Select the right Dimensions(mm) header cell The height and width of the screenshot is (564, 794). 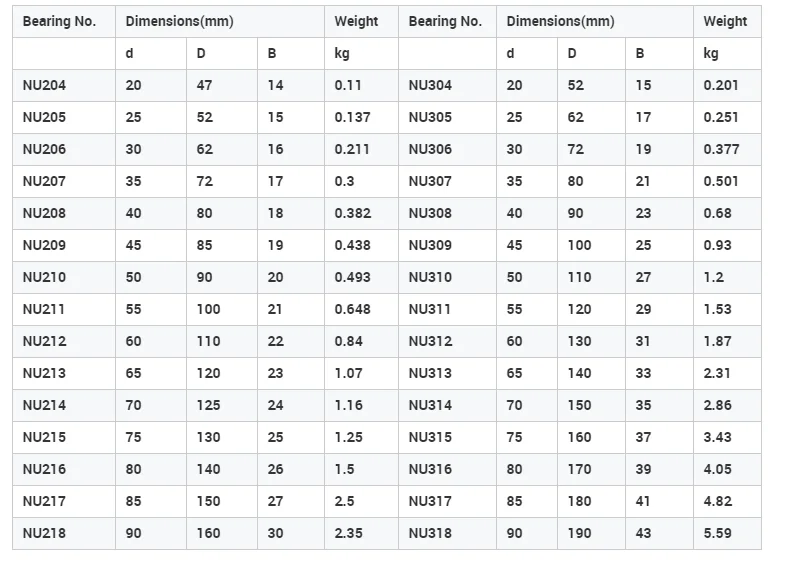tap(561, 22)
